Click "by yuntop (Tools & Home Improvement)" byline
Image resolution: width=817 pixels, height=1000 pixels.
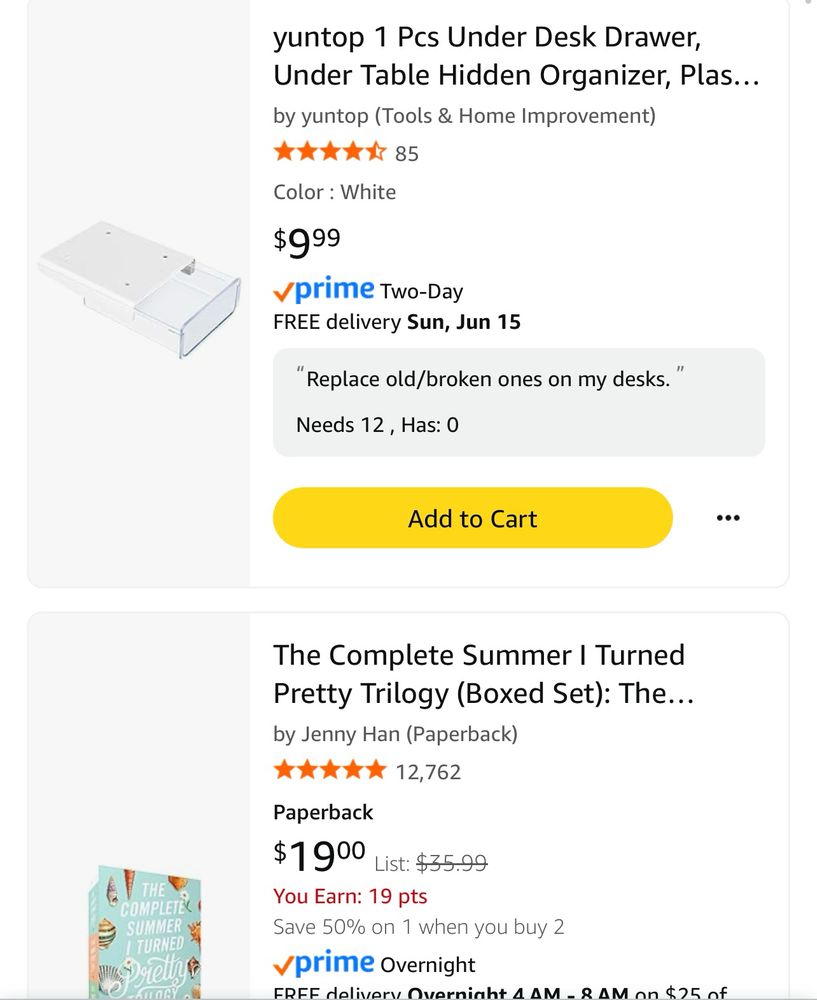[464, 116]
